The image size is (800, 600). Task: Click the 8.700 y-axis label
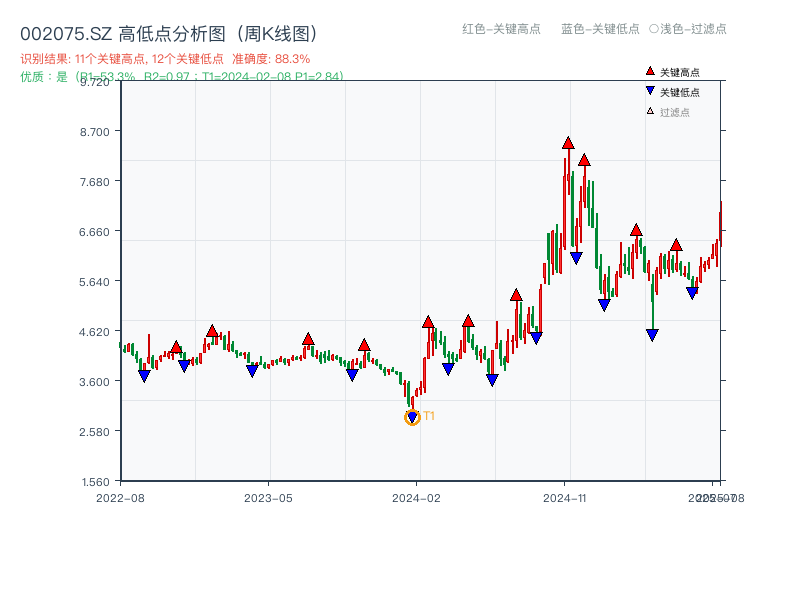(x=94, y=132)
